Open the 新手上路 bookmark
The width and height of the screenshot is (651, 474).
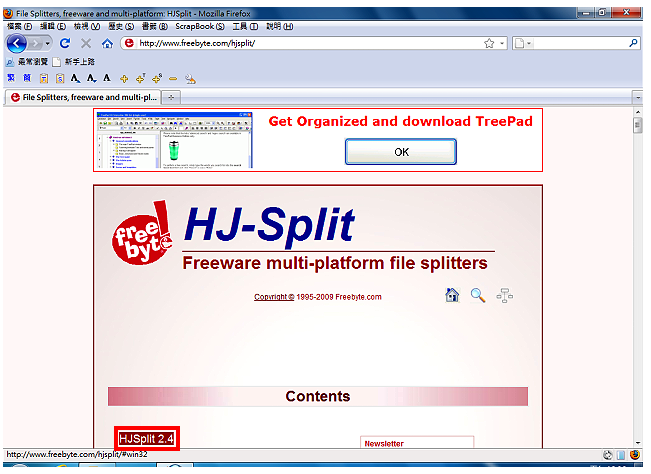pos(74,62)
